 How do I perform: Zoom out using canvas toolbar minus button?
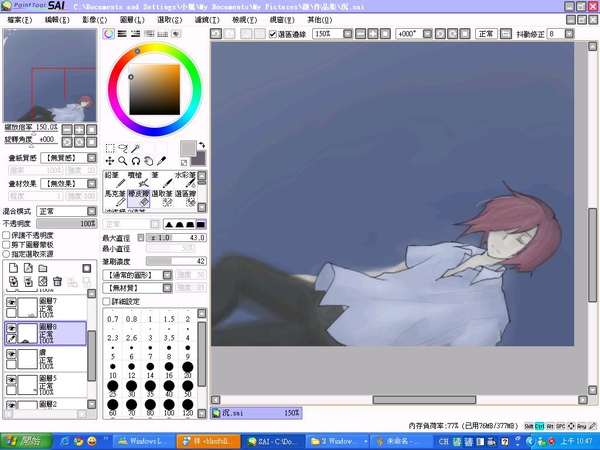360,34
